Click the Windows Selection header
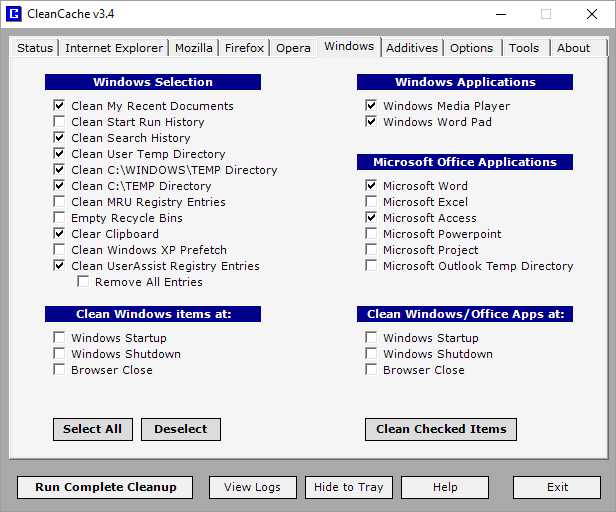The image size is (616, 512). coord(153,82)
